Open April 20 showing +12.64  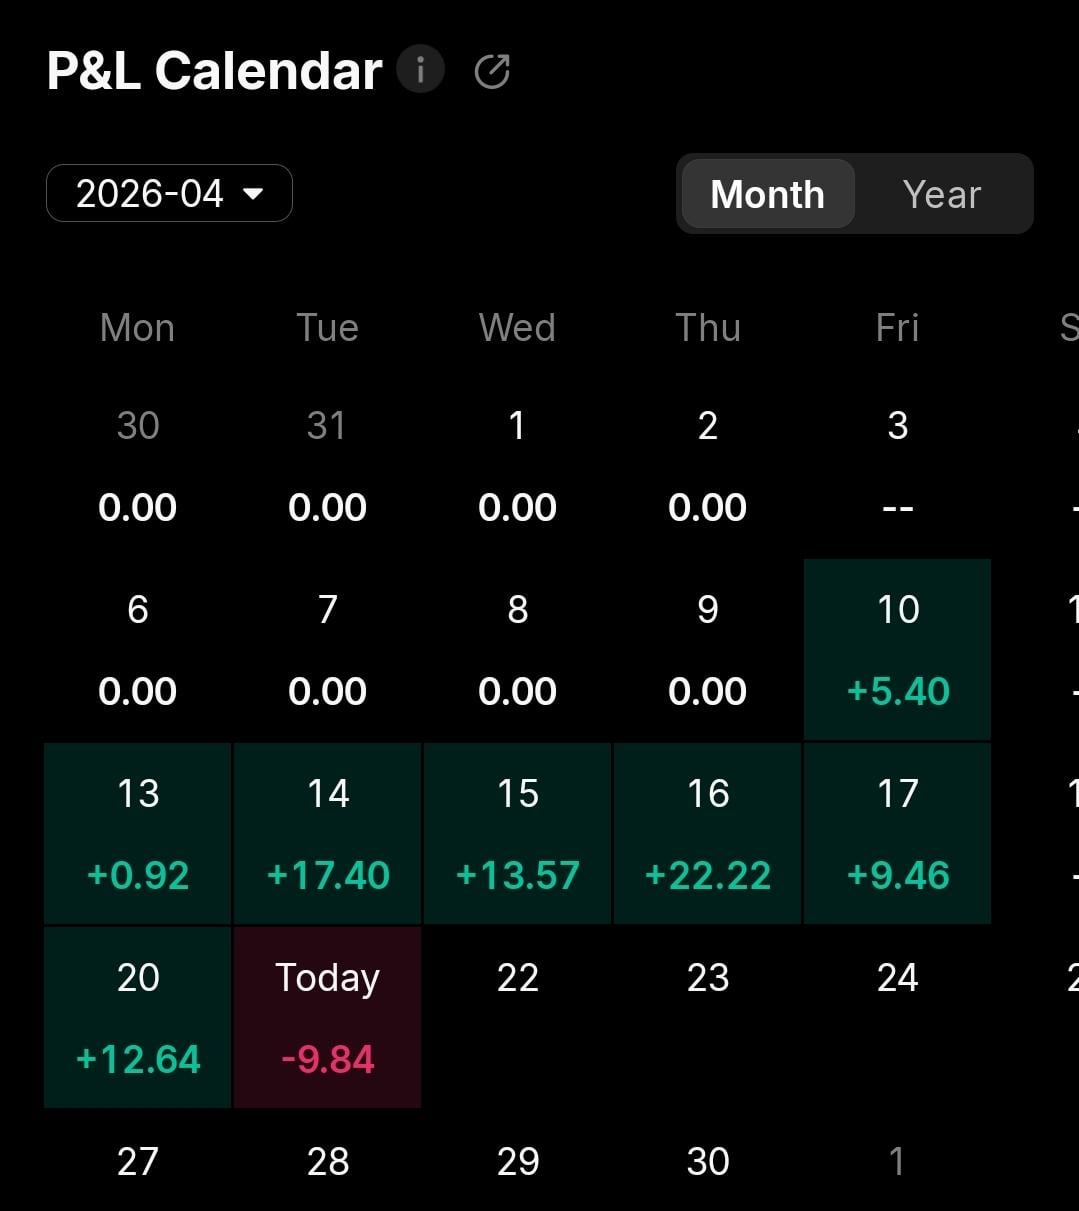point(138,1017)
